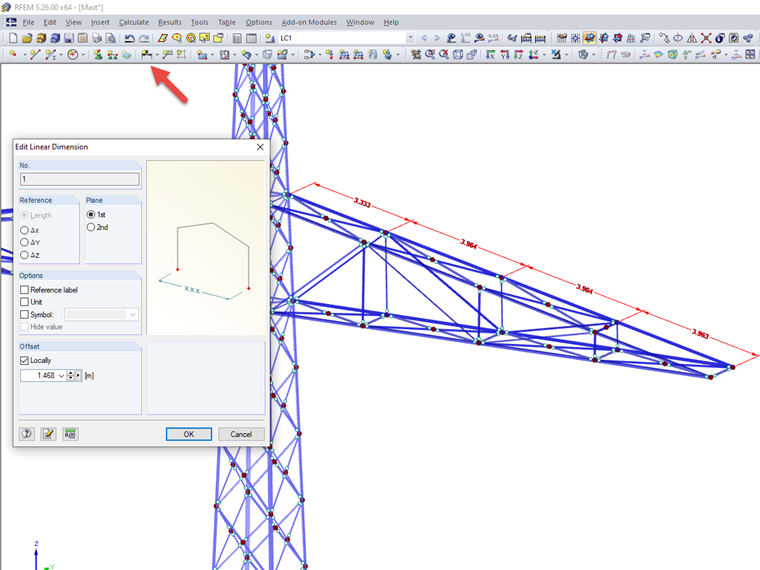Uncheck the Locally offset checkbox
Image resolution: width=760 pixels, height=570 pixels.
[x=24, y=361]
